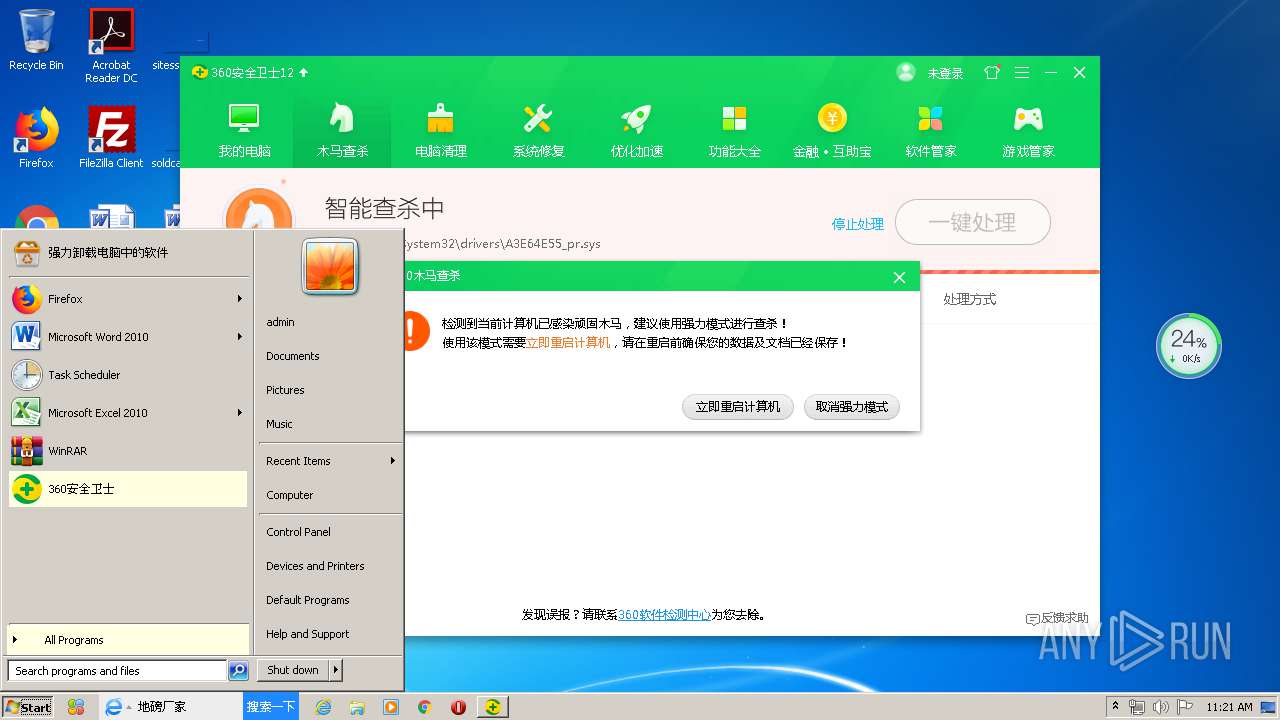Open 我的电脑 tab in 360 Safe
1280x720 pixels.
tap(244, 130)
